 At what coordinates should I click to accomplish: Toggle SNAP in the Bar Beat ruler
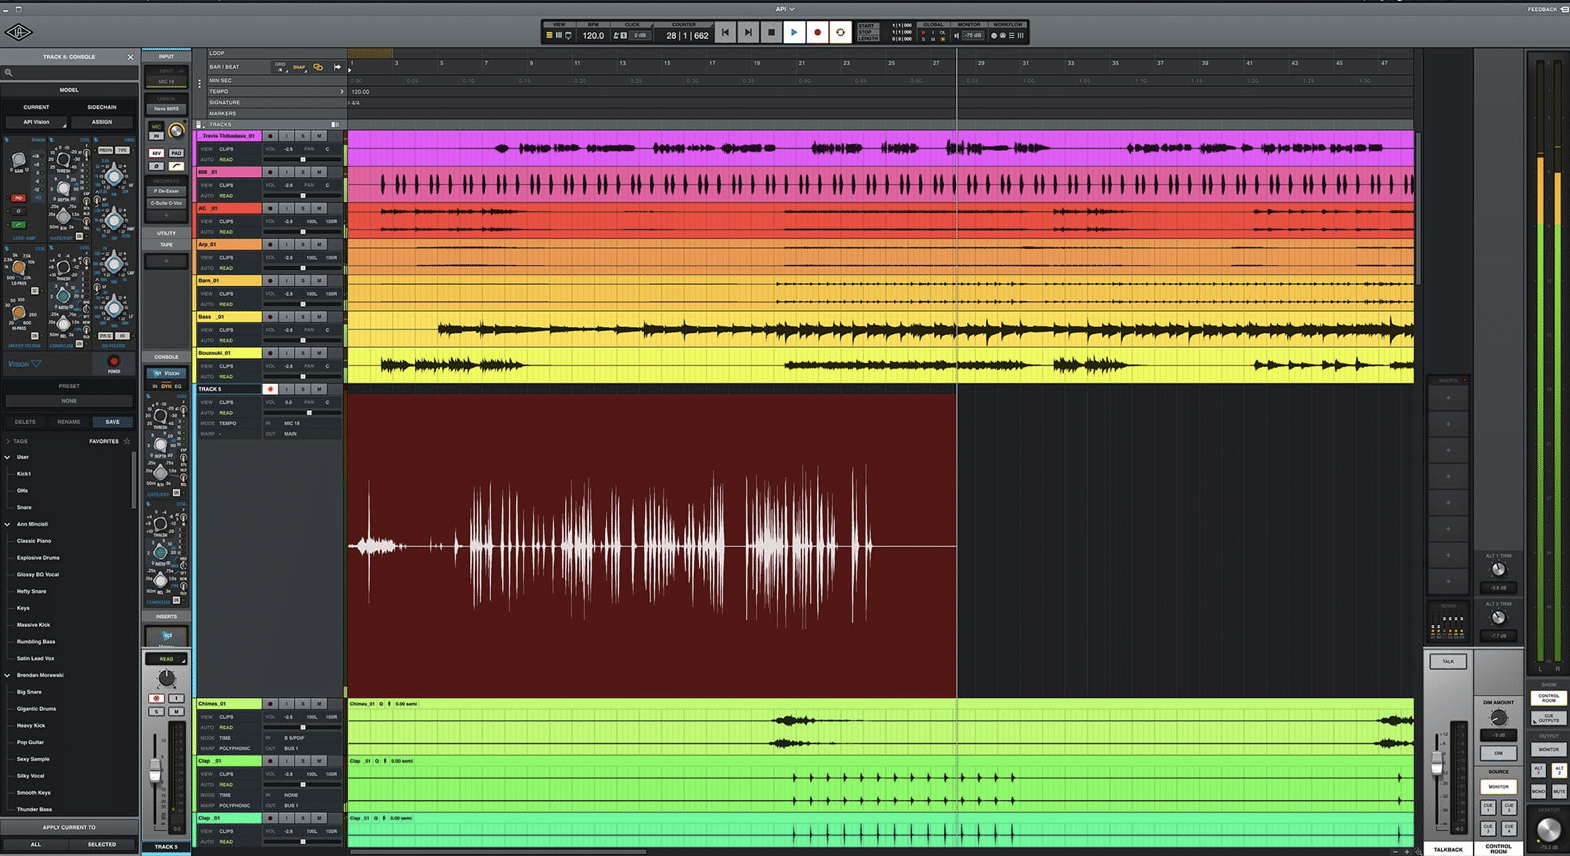(299, 67)
